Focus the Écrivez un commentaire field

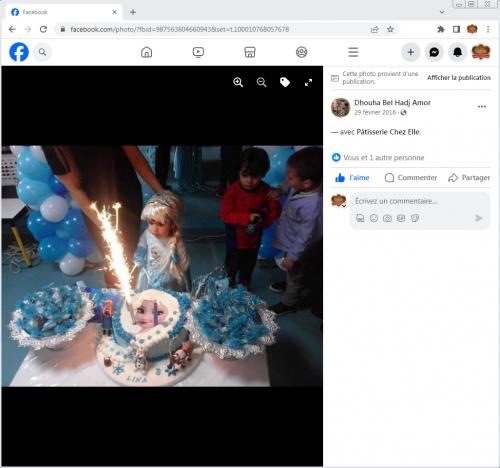396,201
